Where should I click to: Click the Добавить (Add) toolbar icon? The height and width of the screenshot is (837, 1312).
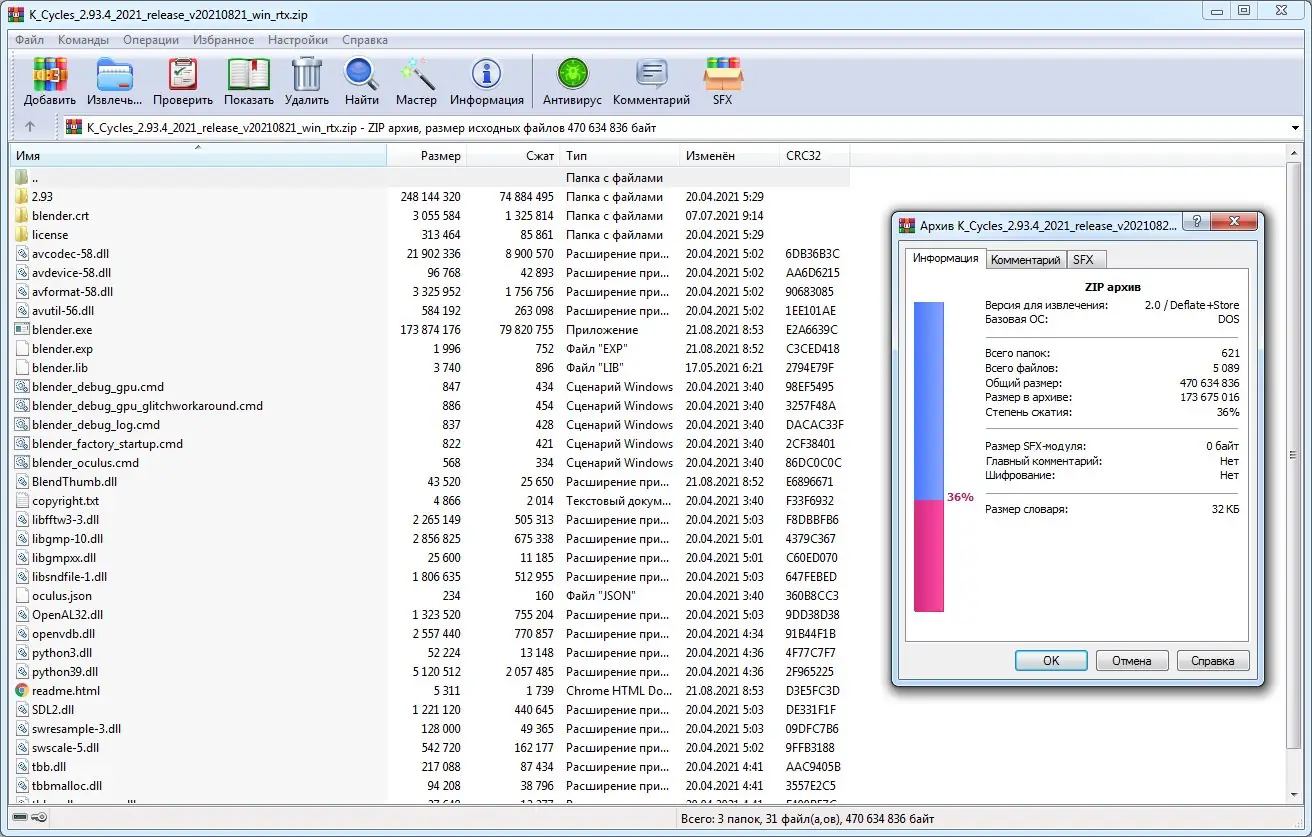tap(49, 75)
